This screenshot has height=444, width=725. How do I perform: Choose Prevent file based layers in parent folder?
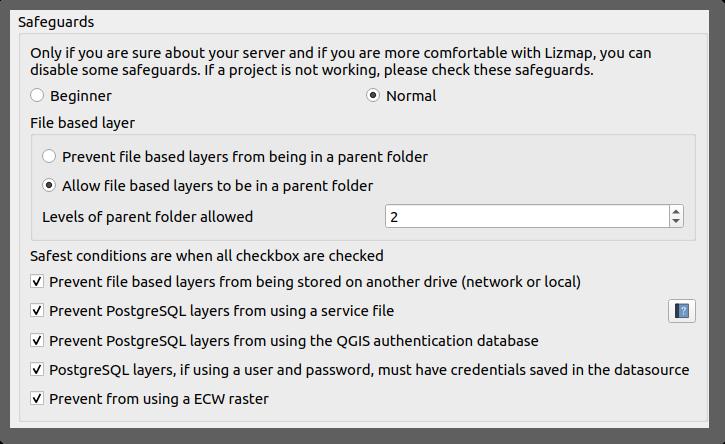click(x=49, y=157)
